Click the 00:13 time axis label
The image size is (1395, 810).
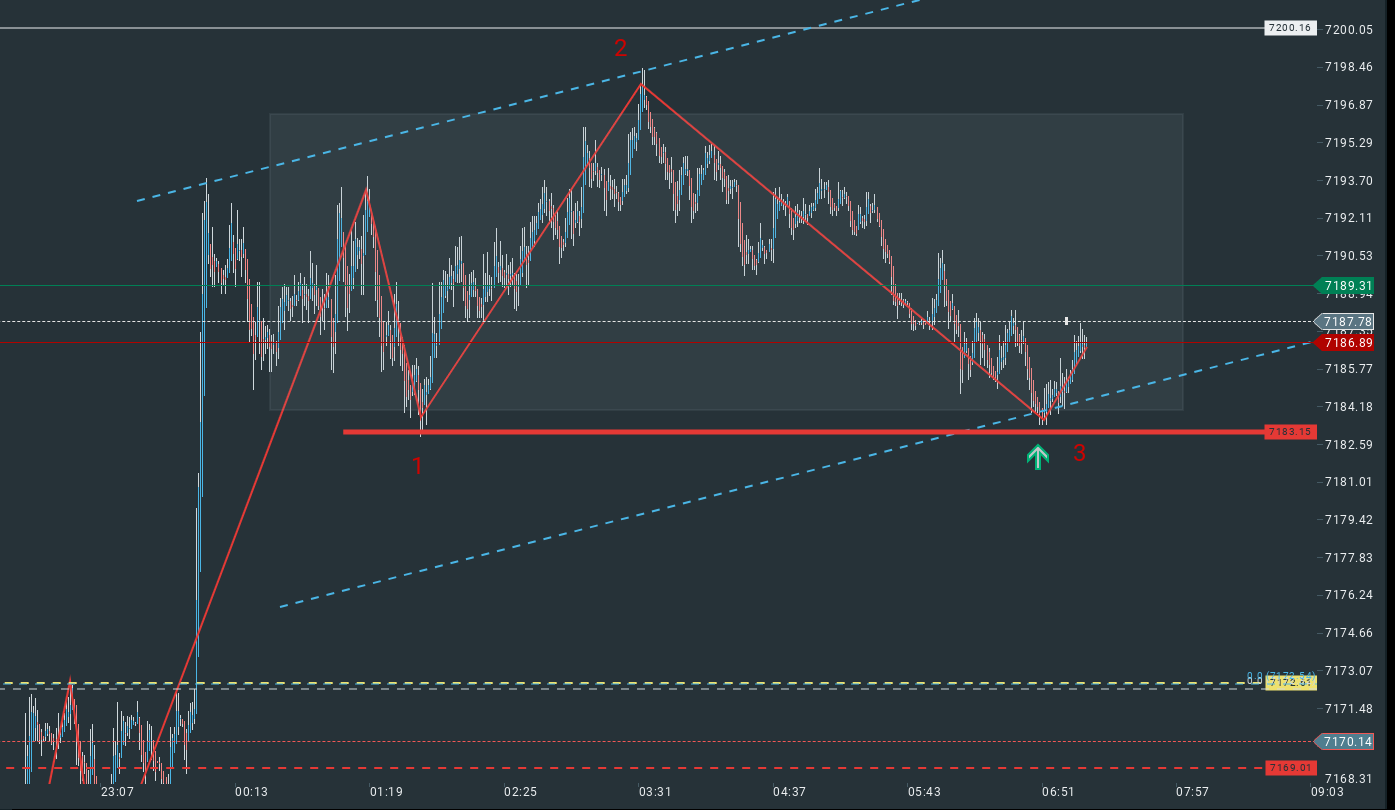[251, 792]
